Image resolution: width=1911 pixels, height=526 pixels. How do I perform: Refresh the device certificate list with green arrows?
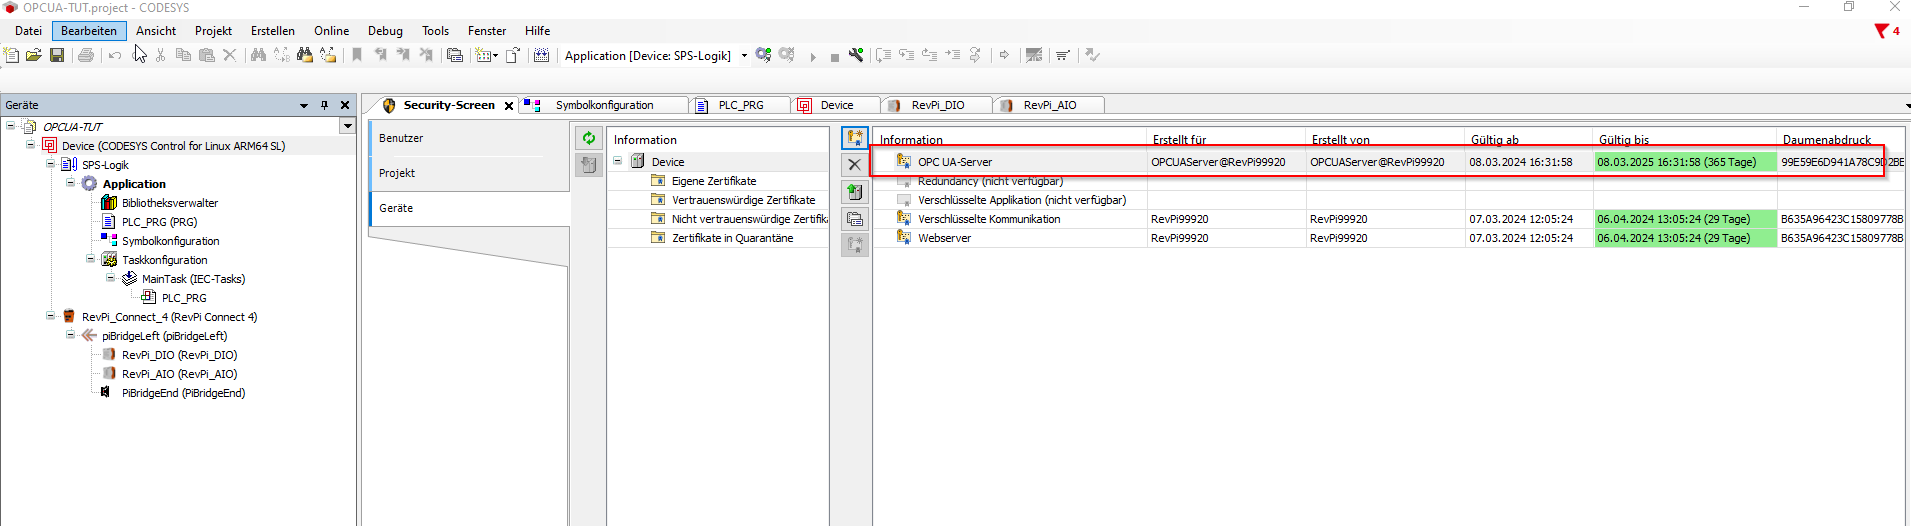click(x=589, y=139)
